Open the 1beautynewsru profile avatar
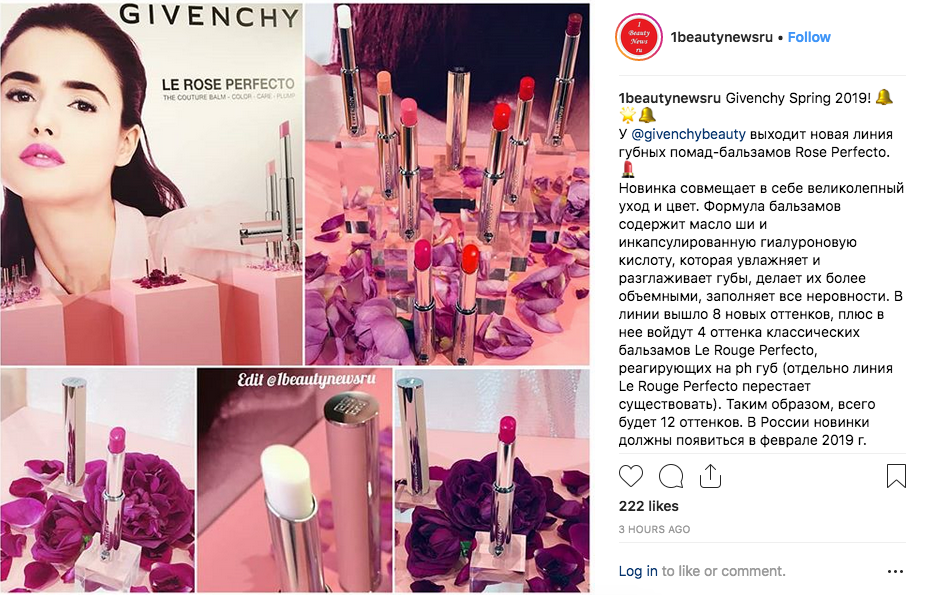The image size is (928, 595). pos(639,37)
